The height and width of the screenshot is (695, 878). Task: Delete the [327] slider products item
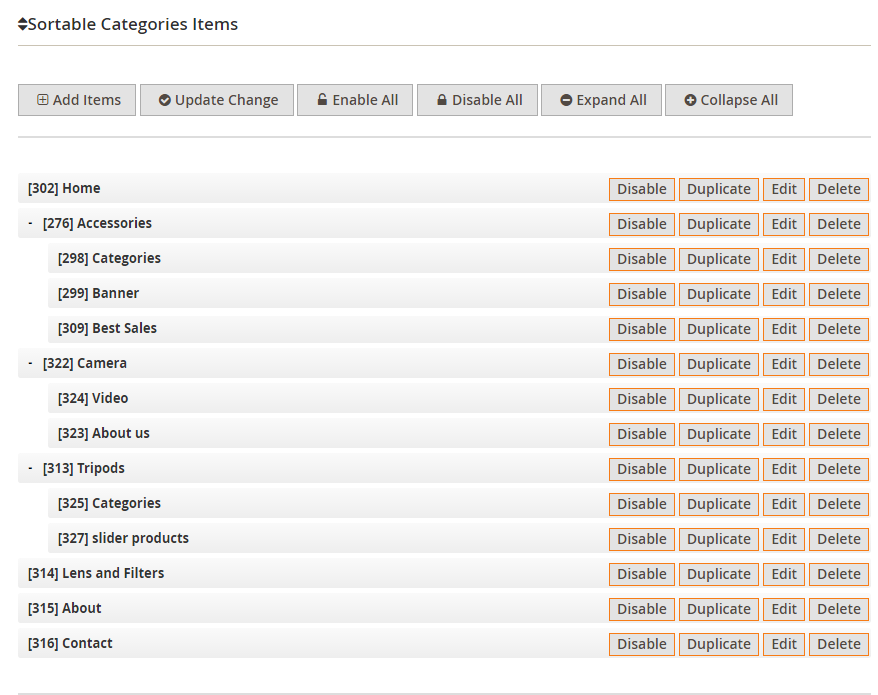[838, 539]
